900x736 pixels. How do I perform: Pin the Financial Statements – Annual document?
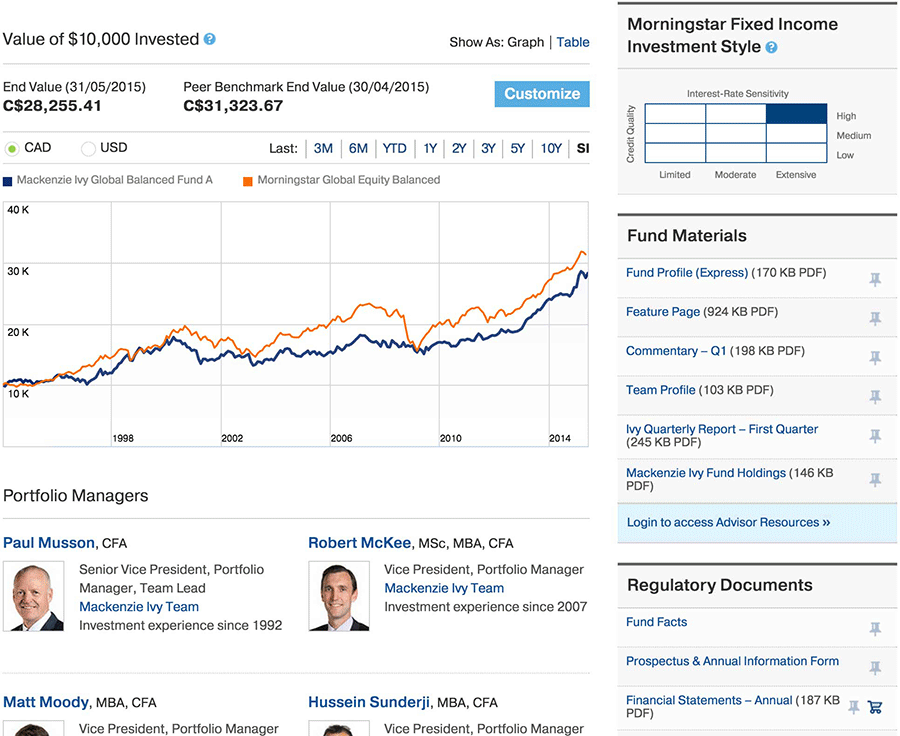pyautogui.click(x=854, y=707)
